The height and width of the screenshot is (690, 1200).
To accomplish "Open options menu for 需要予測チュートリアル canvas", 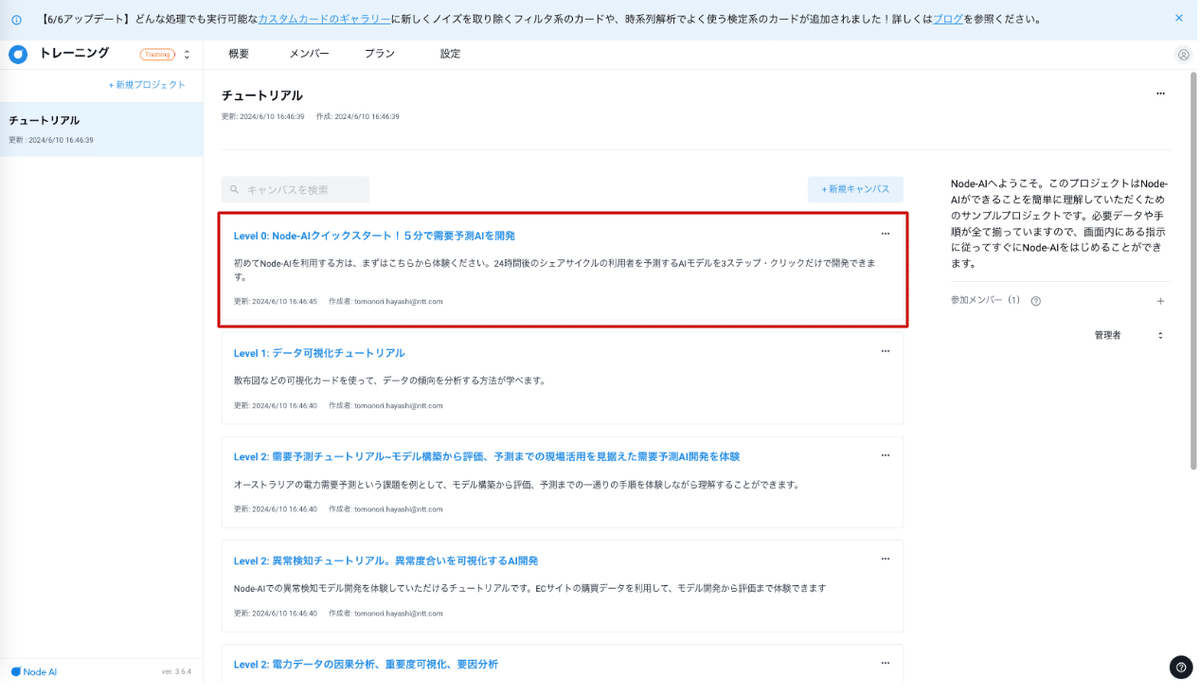I will (885, 455).
